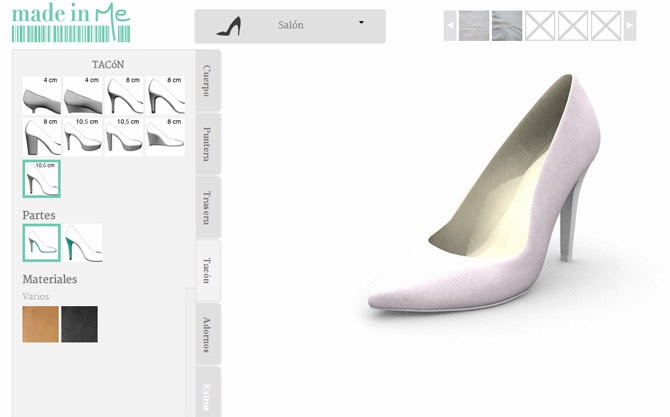Image resolution: width=670 pixels, height=417 pixels.
Task: Go to the Trasera tab
Action: (207, 207)
